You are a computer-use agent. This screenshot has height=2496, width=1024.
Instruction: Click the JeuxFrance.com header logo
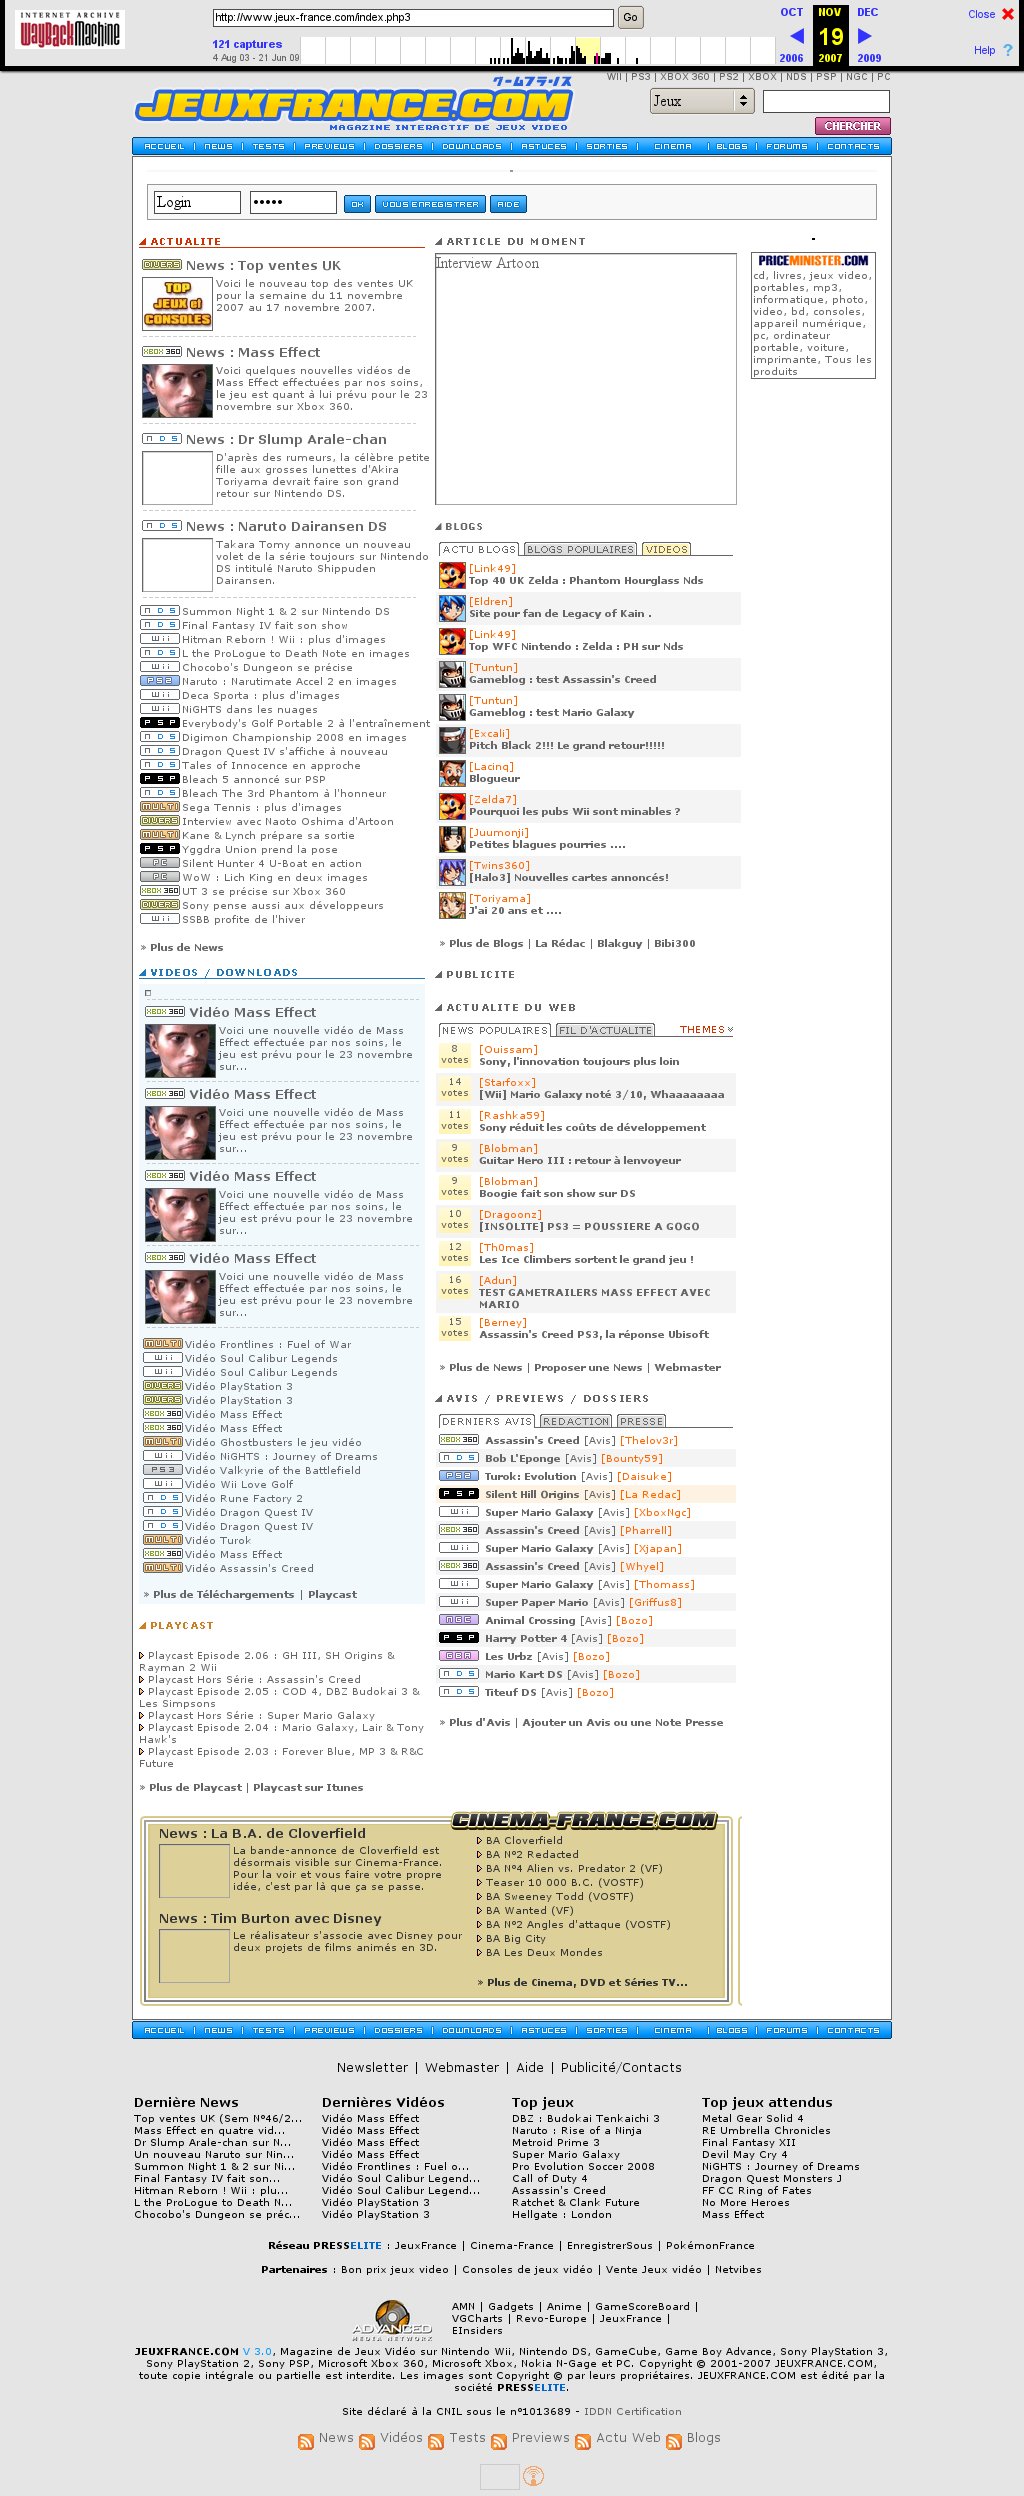[x=354, y=104]
